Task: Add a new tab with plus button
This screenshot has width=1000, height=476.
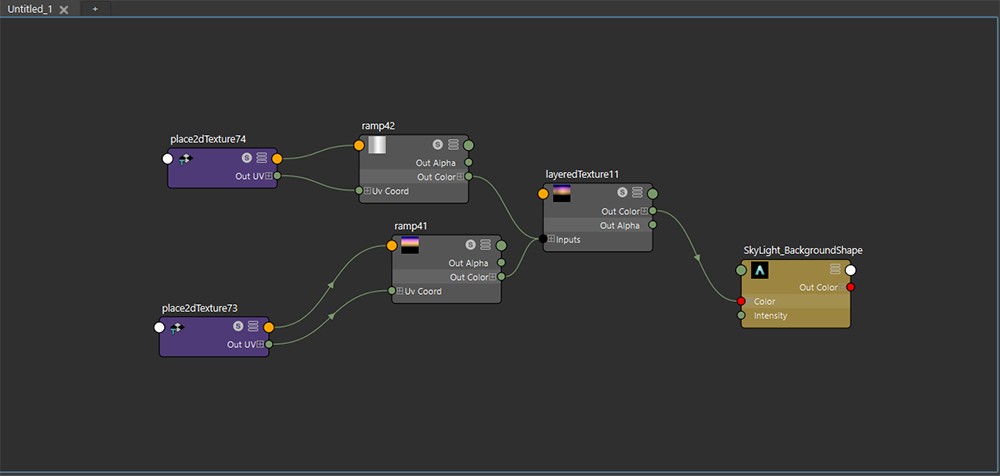Action: [x=95, y=9]
